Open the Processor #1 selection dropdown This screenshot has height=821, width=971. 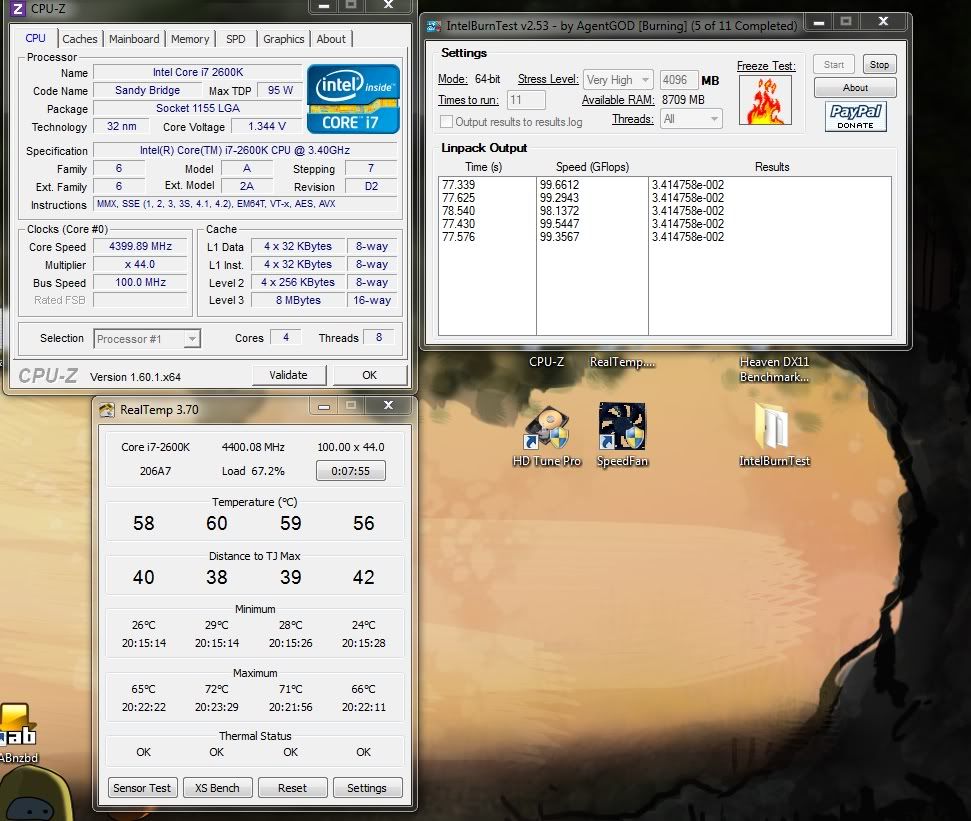click(147, 339)
